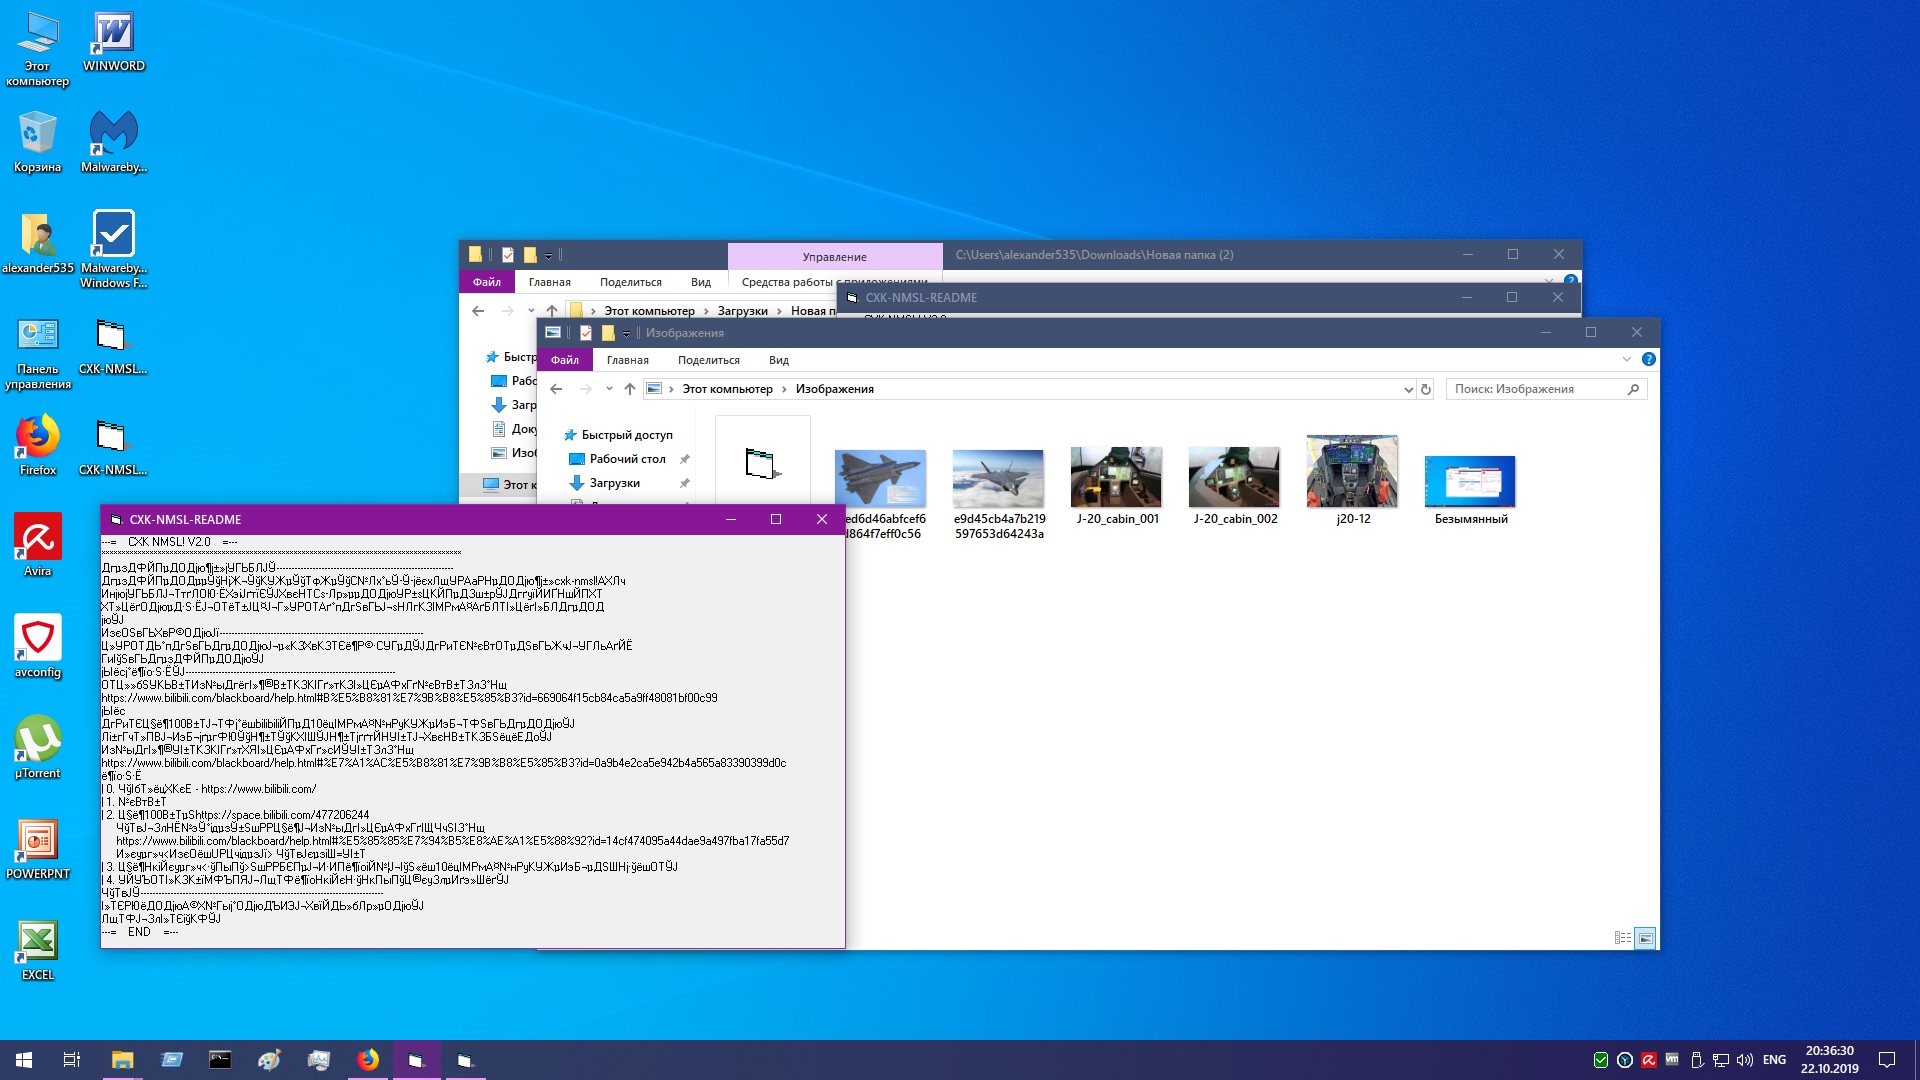Expand the Explorer ribbon with the chevron
The height and width of the screenshot is (1080, 1920).
click(1626, 359)
